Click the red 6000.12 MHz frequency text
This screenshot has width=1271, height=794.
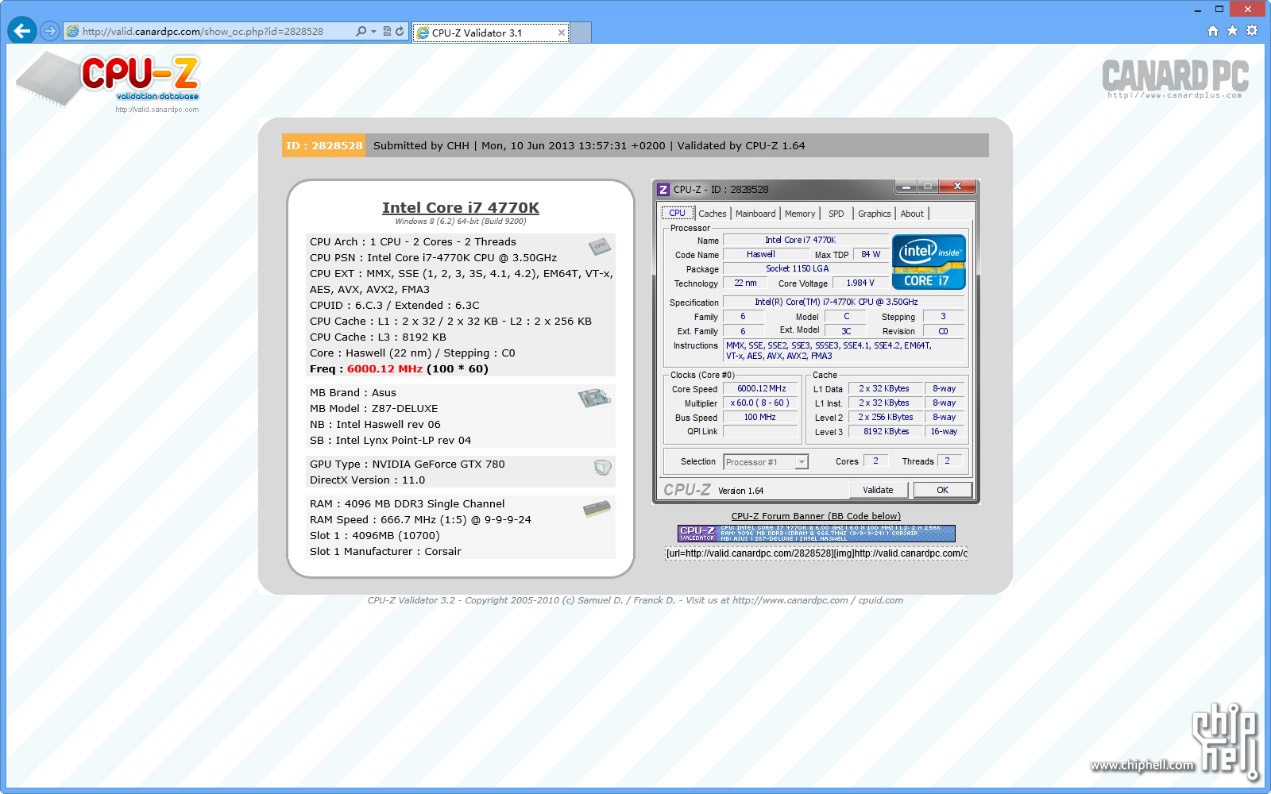[x=385, y=369]
